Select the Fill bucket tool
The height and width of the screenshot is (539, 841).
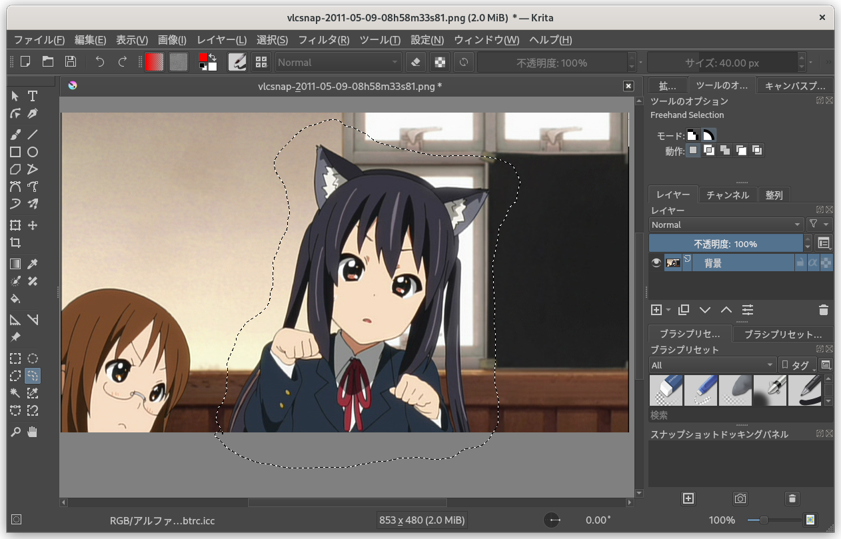pos(16,299)
